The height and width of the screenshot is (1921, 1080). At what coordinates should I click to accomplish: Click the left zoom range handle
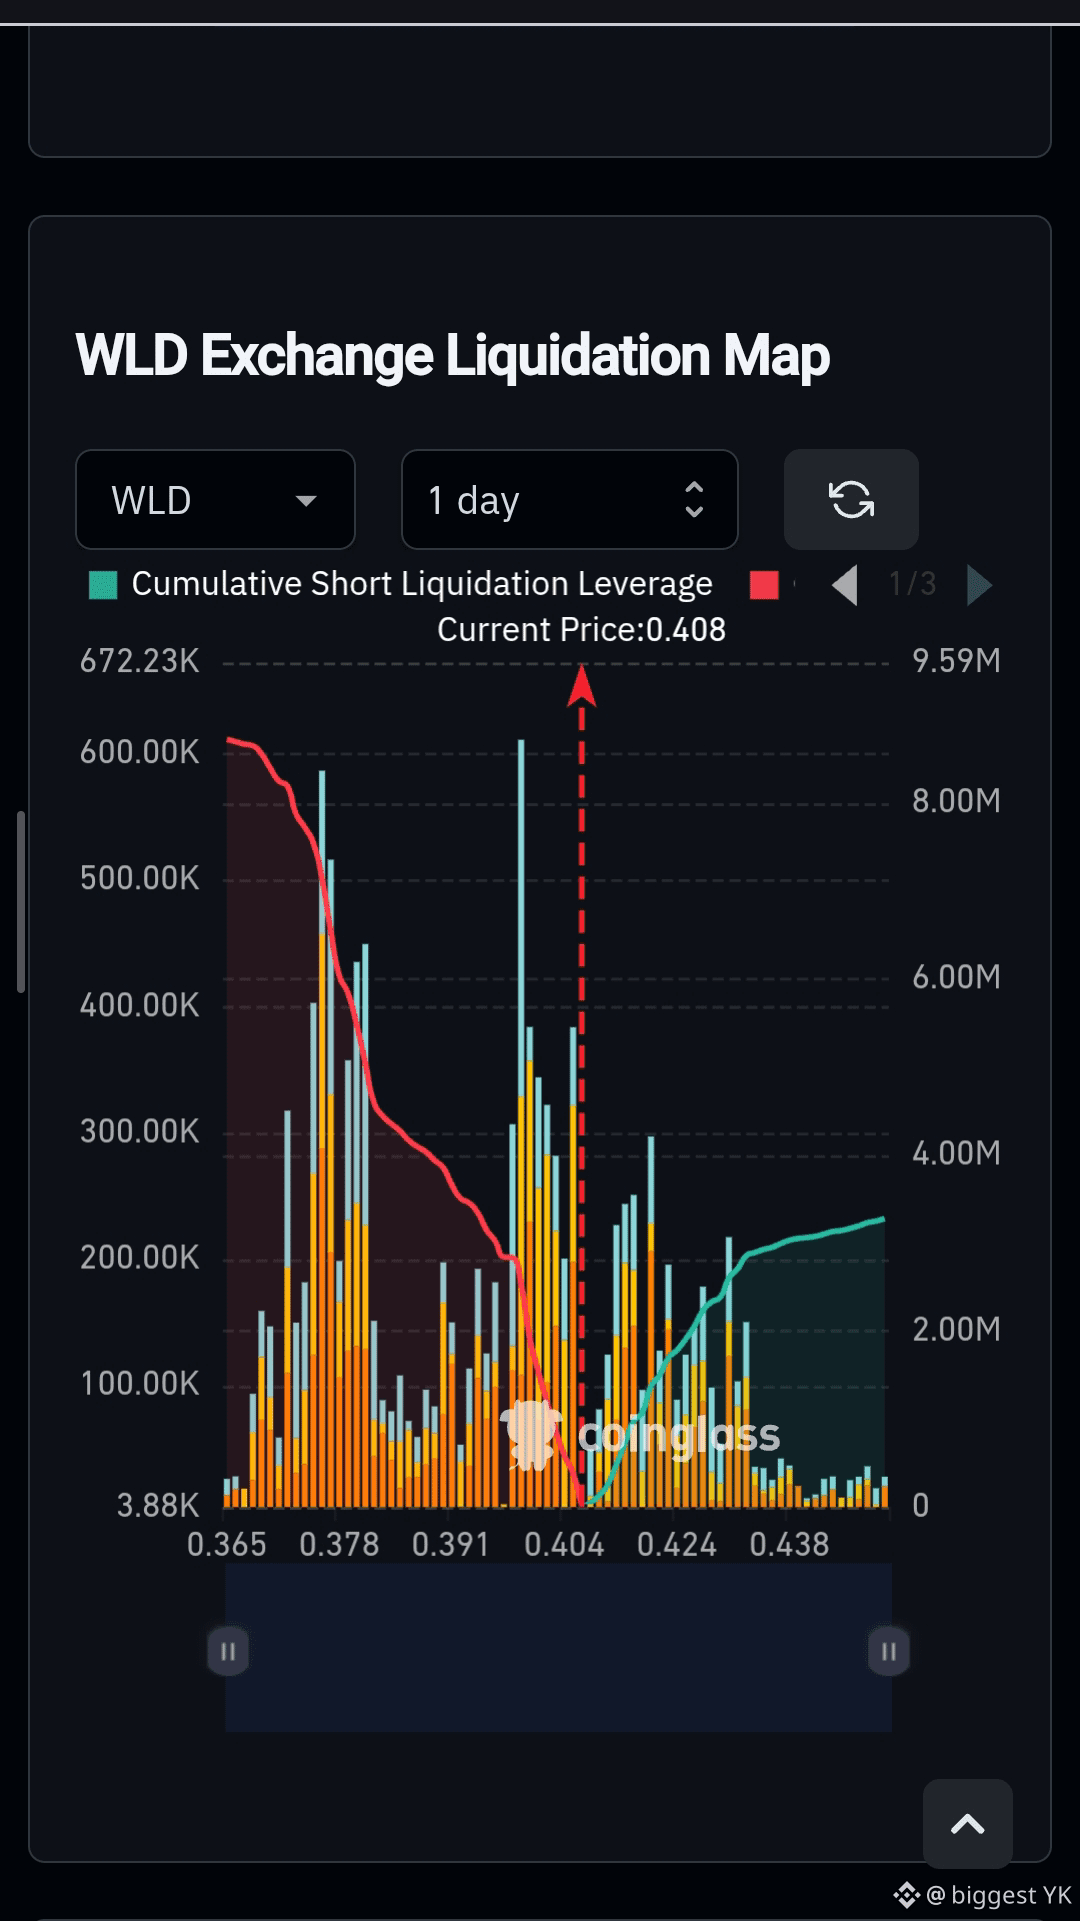coord(228,1651)
